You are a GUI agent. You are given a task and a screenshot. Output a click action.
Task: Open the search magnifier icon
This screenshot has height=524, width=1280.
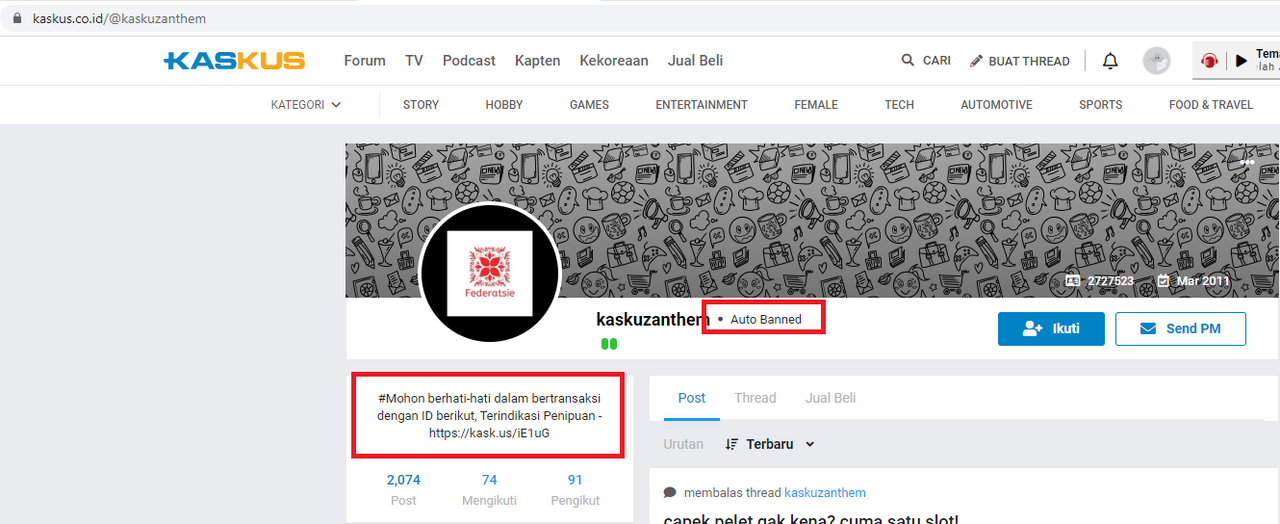[x=908, y=60]
